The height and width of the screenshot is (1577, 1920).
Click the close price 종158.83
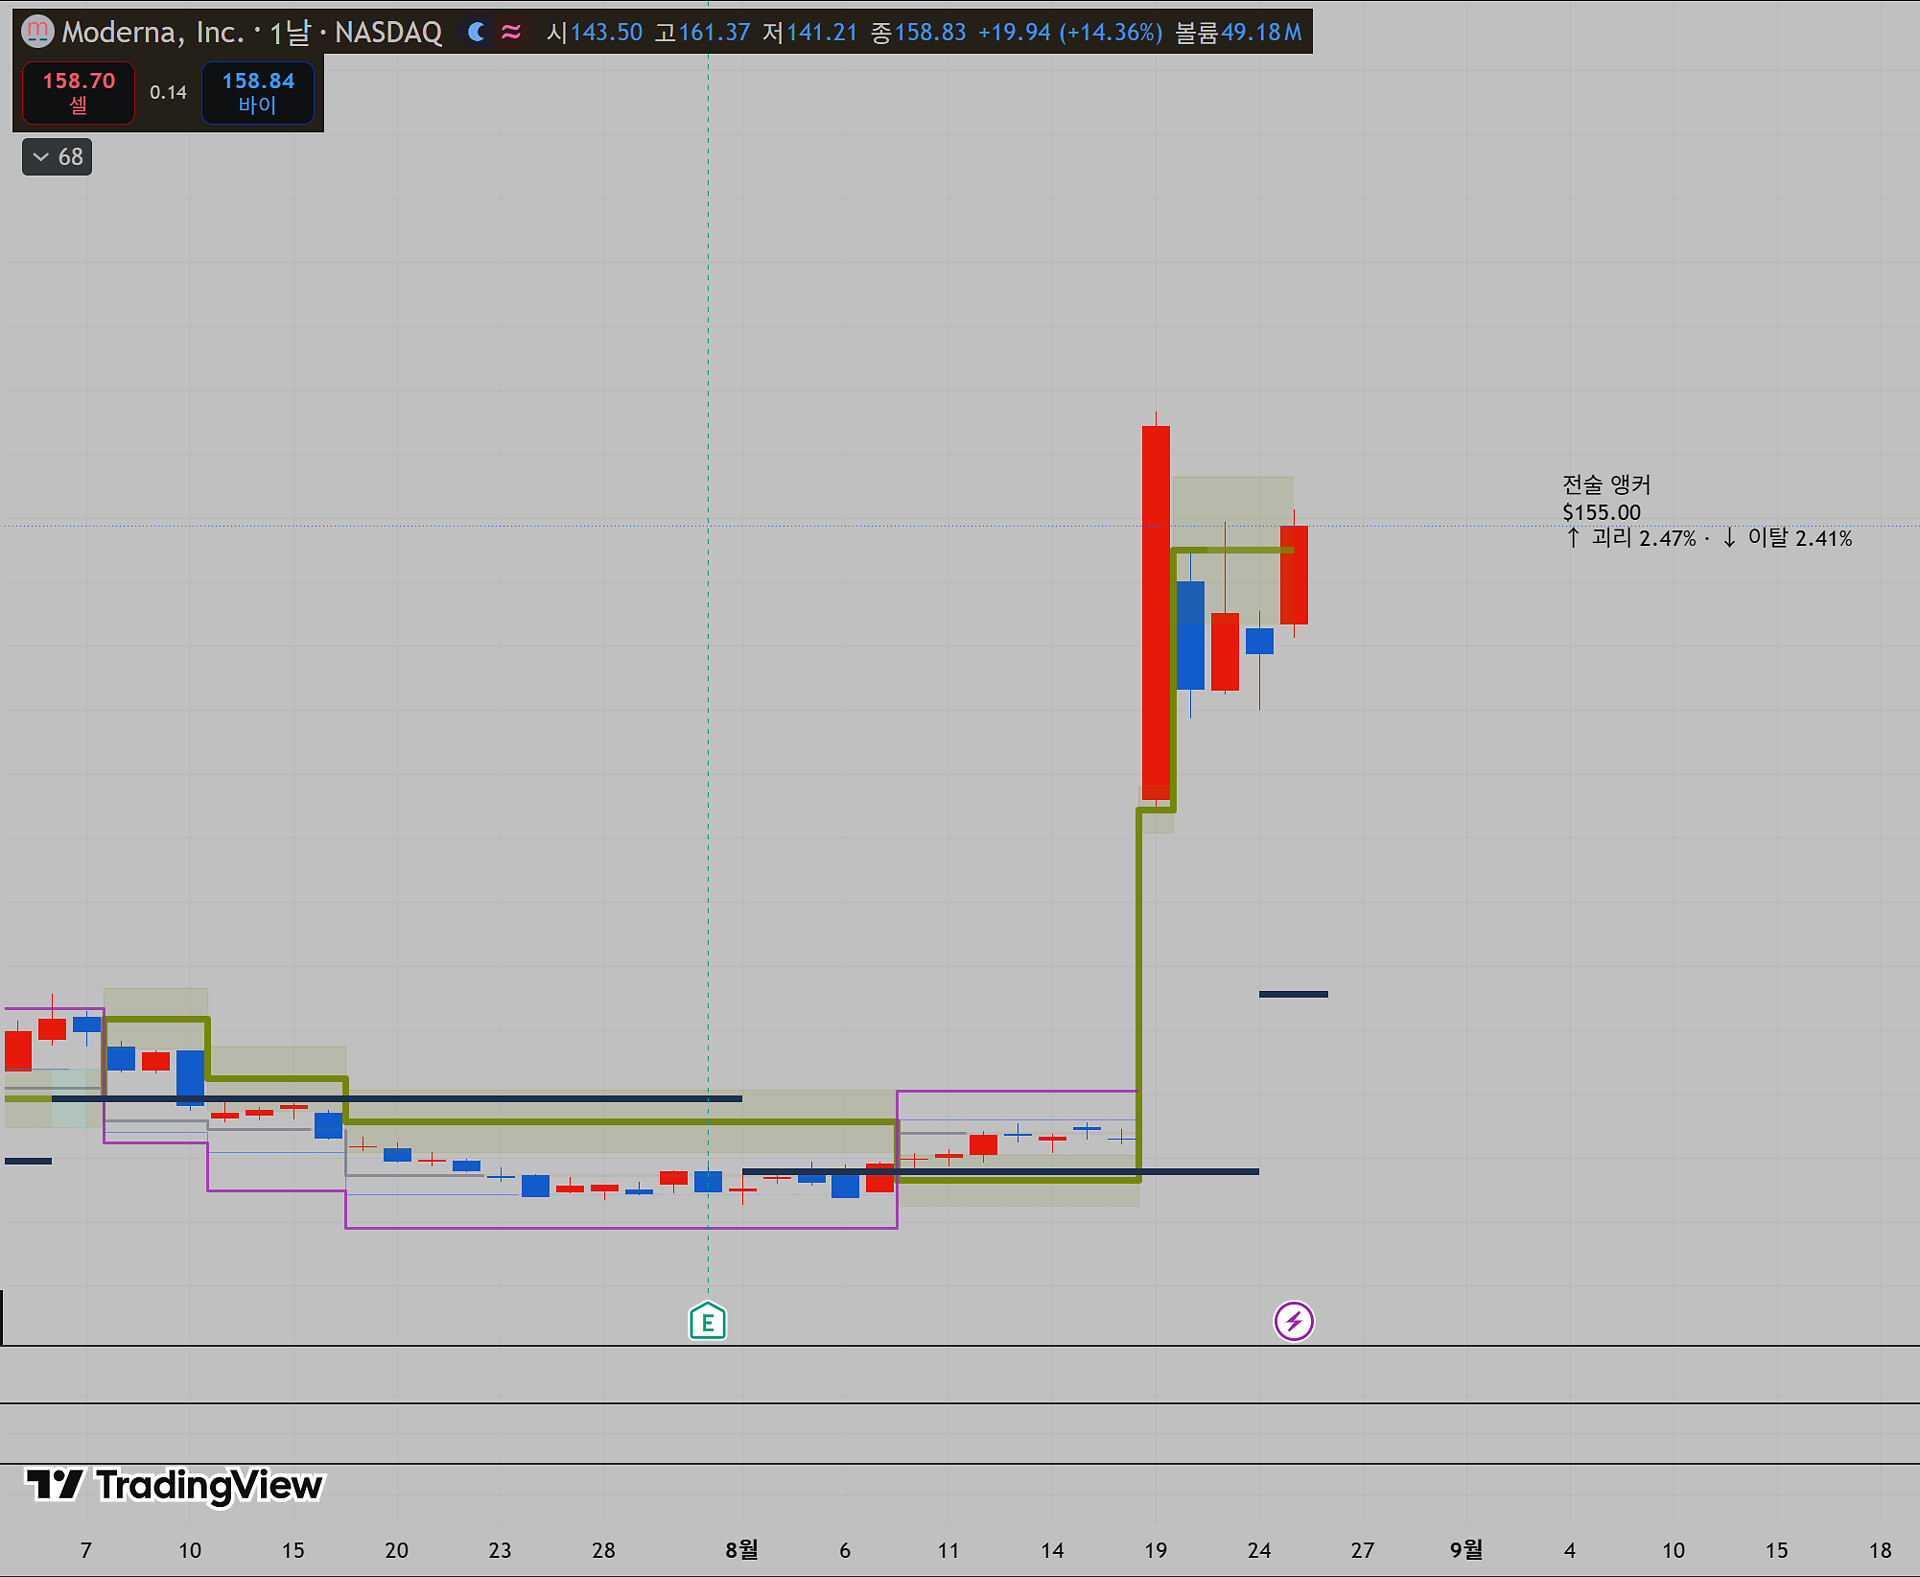point(918,32)
